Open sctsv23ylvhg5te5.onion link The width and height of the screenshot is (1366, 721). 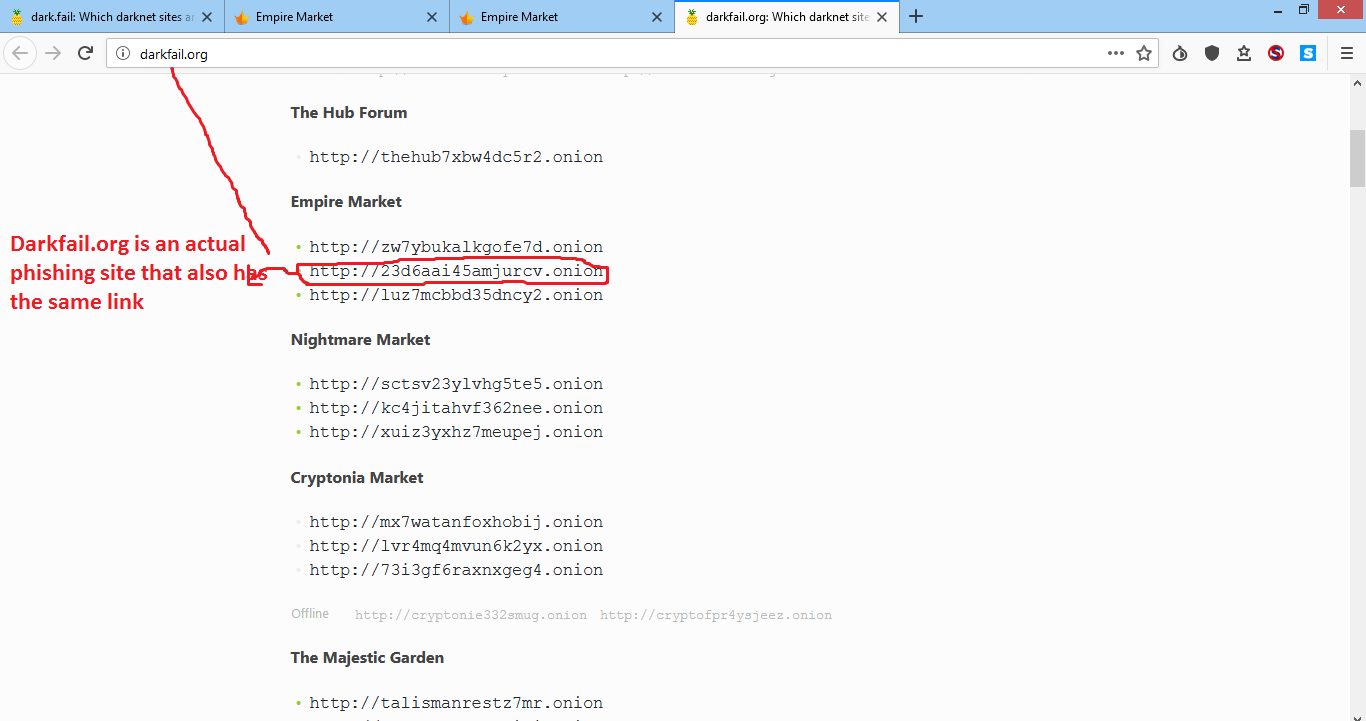coord(456,384)
